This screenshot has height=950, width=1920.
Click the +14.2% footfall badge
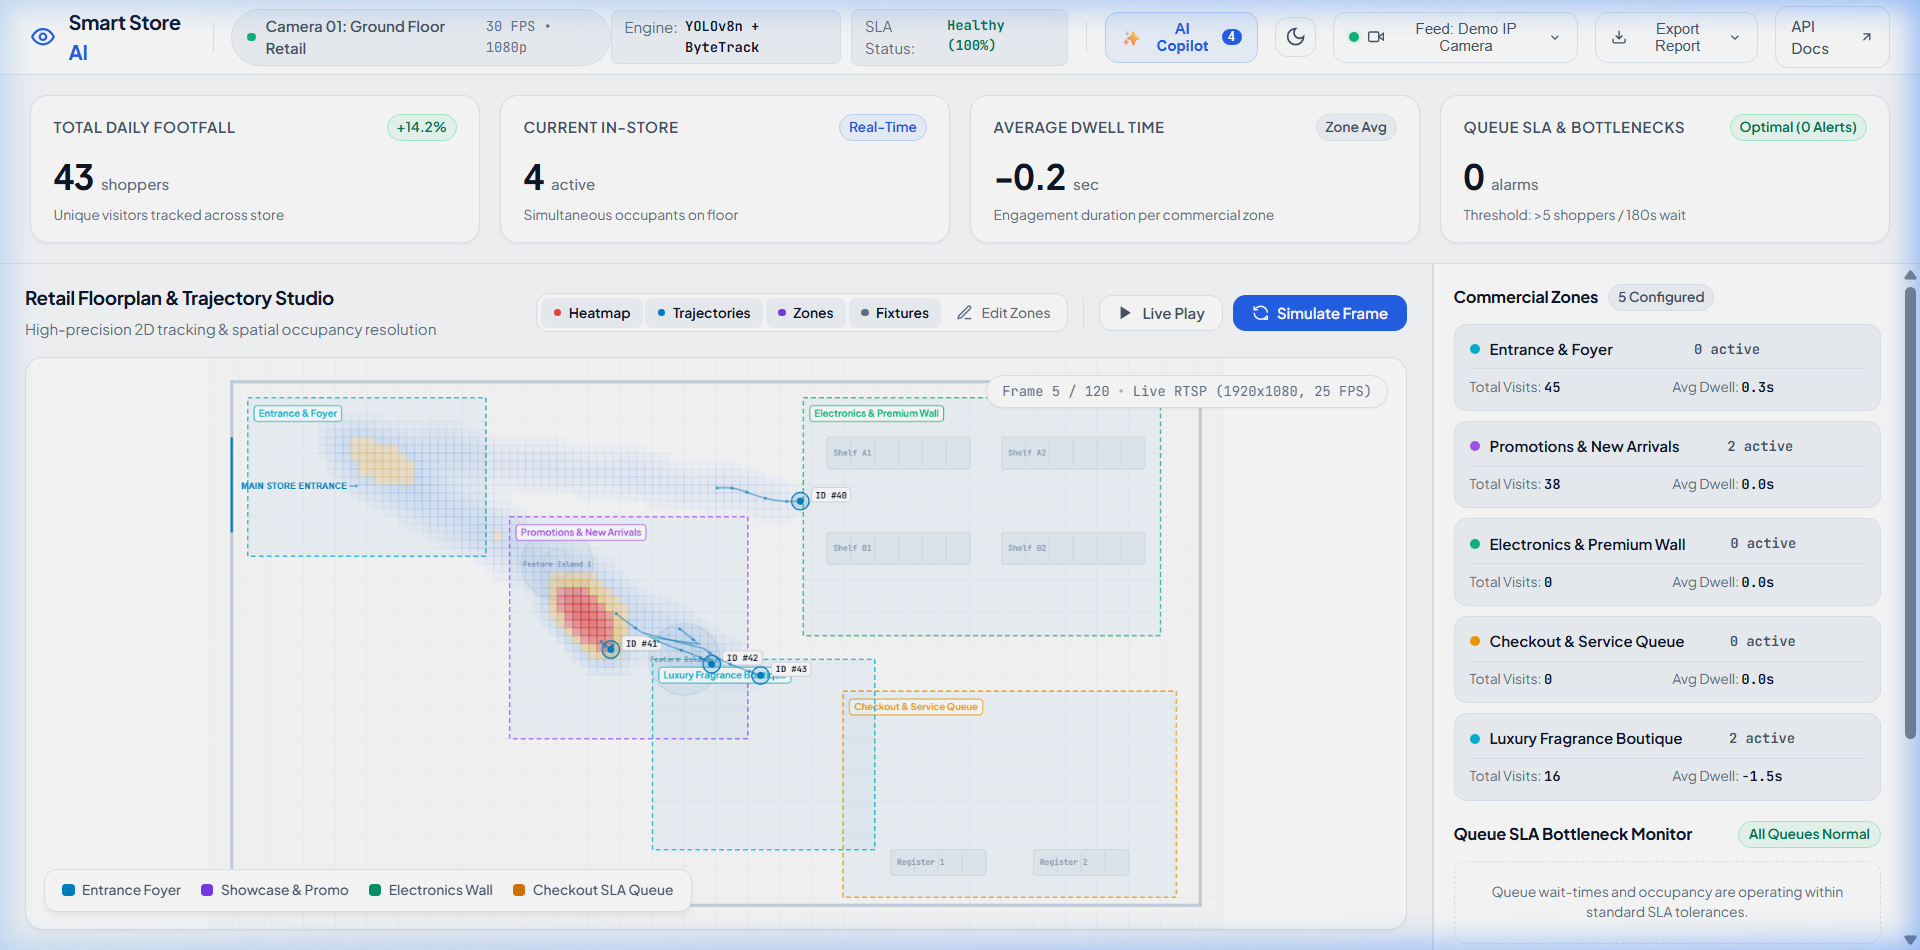click(x=421, y=127)
